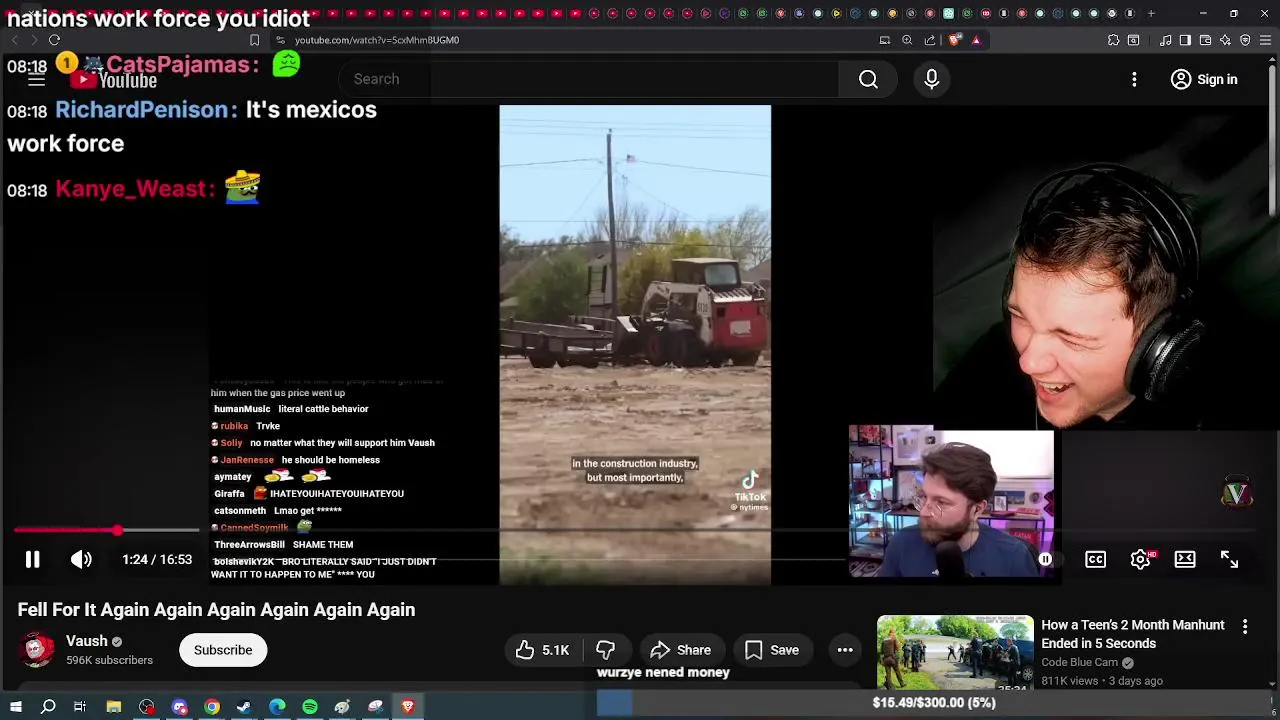The height and width of the screenshot is (720, 1280).
Task: Open Vaush channel avatar
Action: click(x=37, y=650)
